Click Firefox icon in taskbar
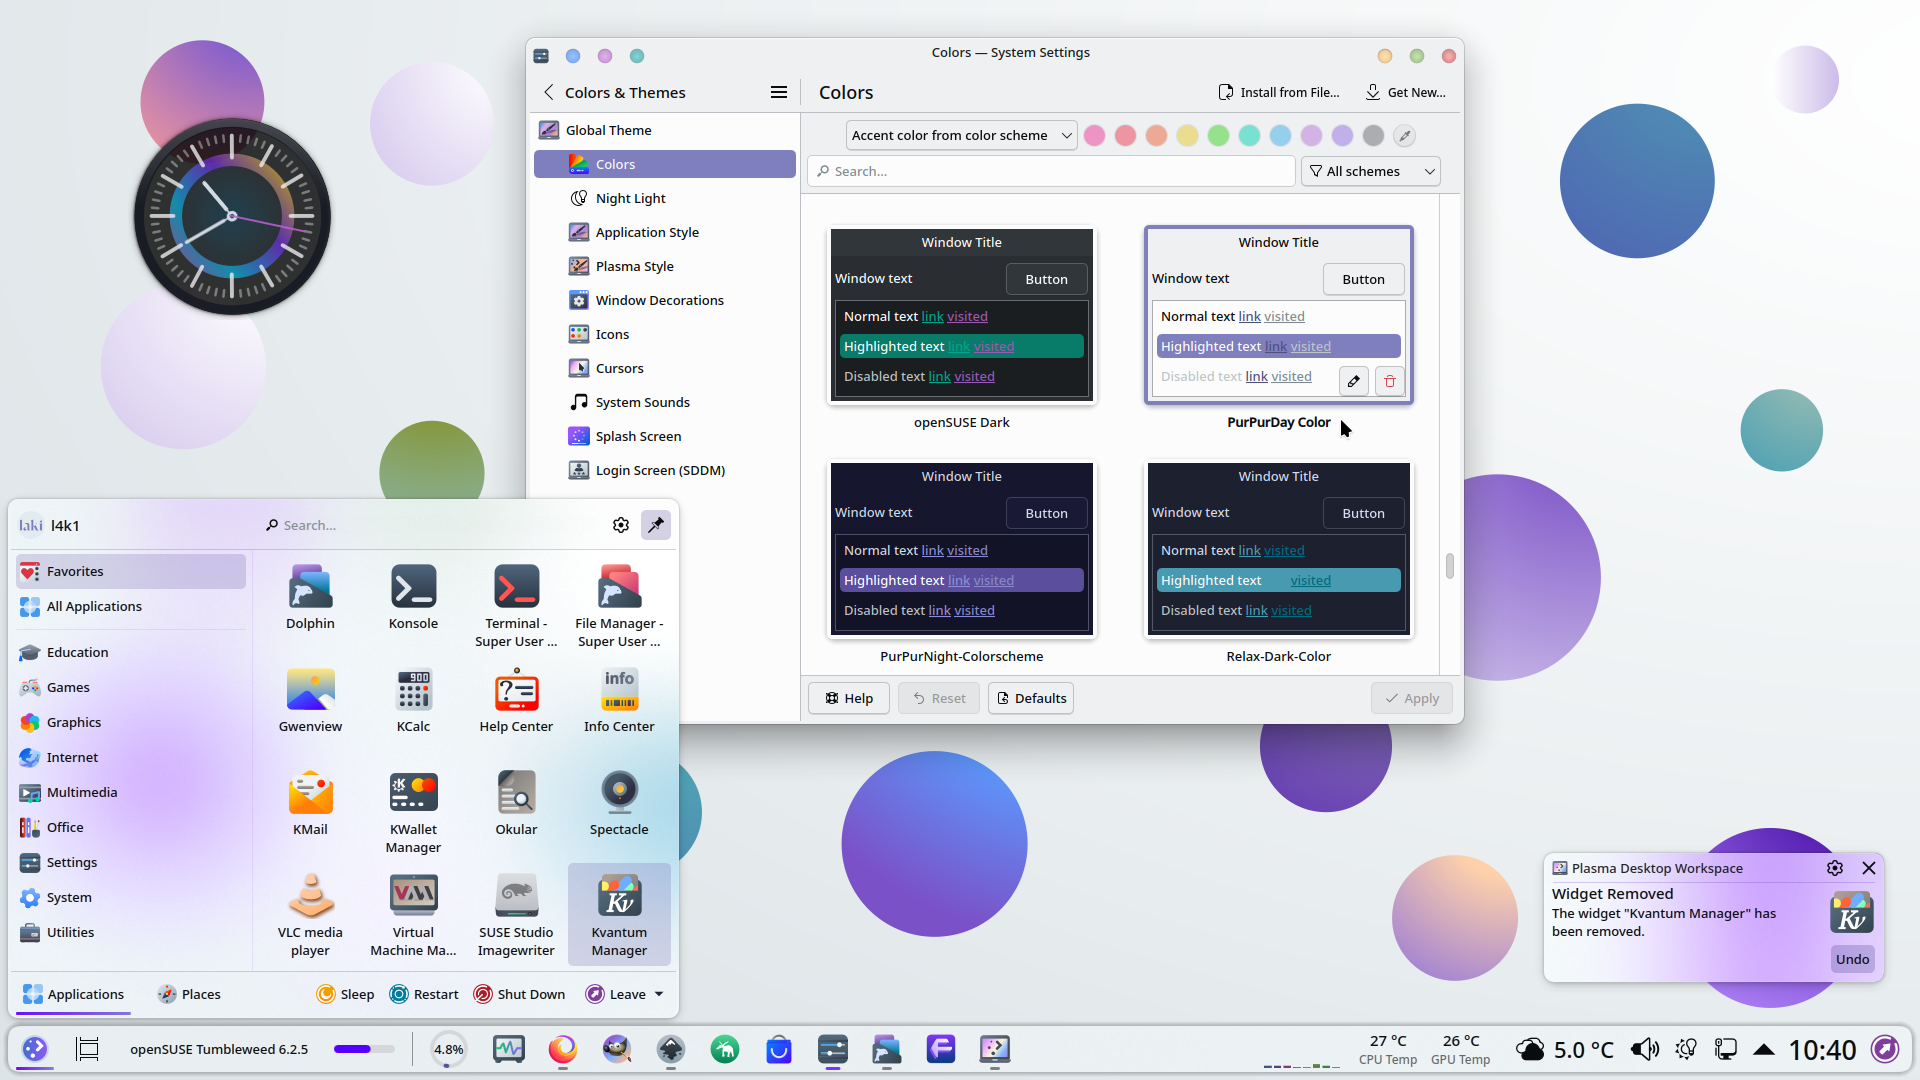Image resolution: width=1920 pixels, height=1080 pixels. coord(563,1049)
